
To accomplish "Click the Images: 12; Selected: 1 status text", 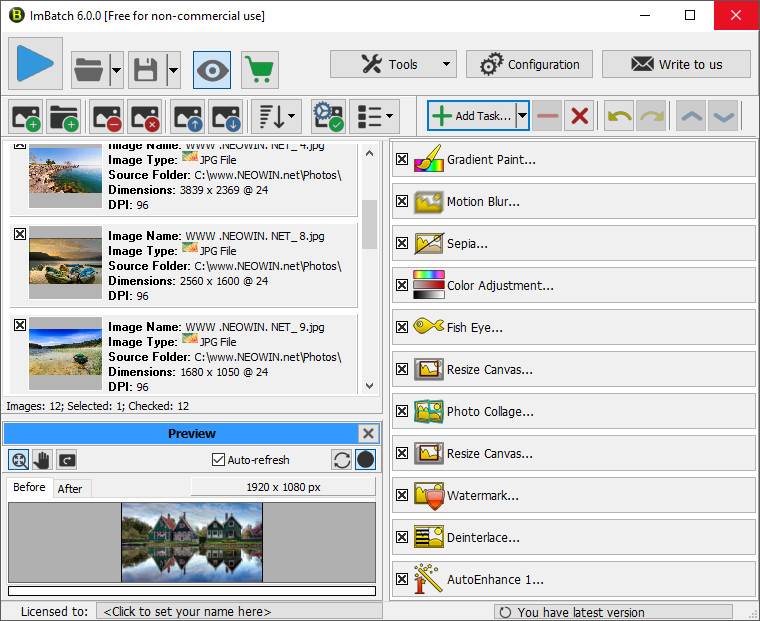I will [x=97, y=406].
